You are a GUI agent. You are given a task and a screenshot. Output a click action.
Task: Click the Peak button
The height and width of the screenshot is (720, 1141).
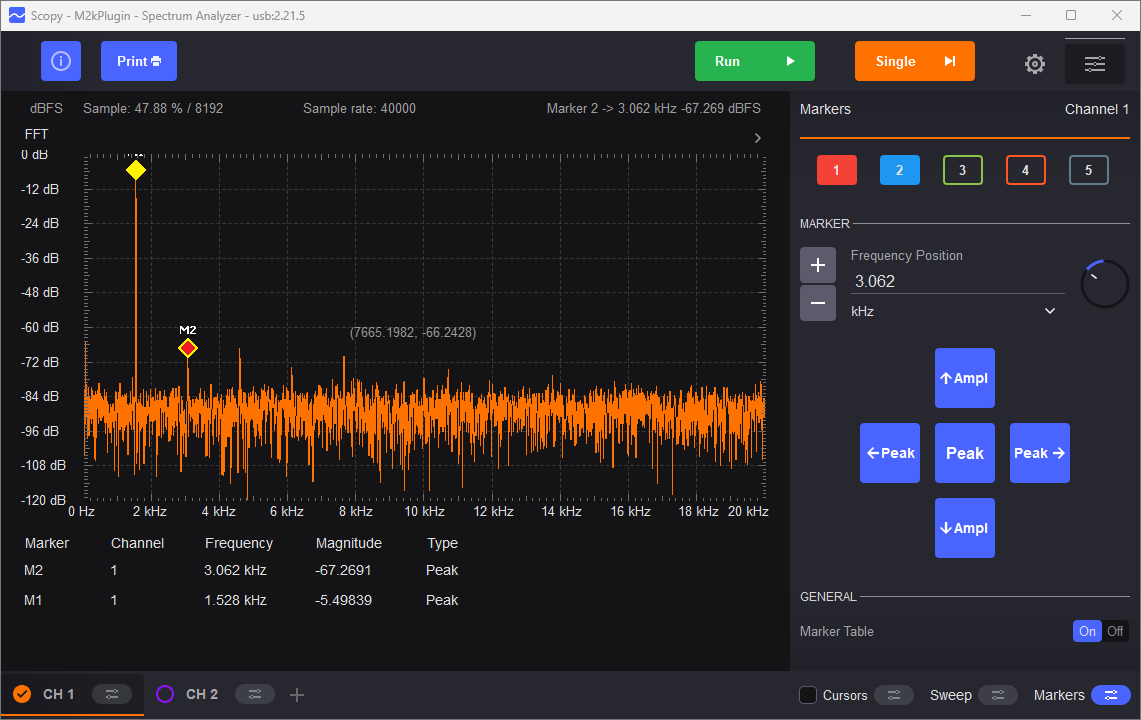click(x=964, y=453)
